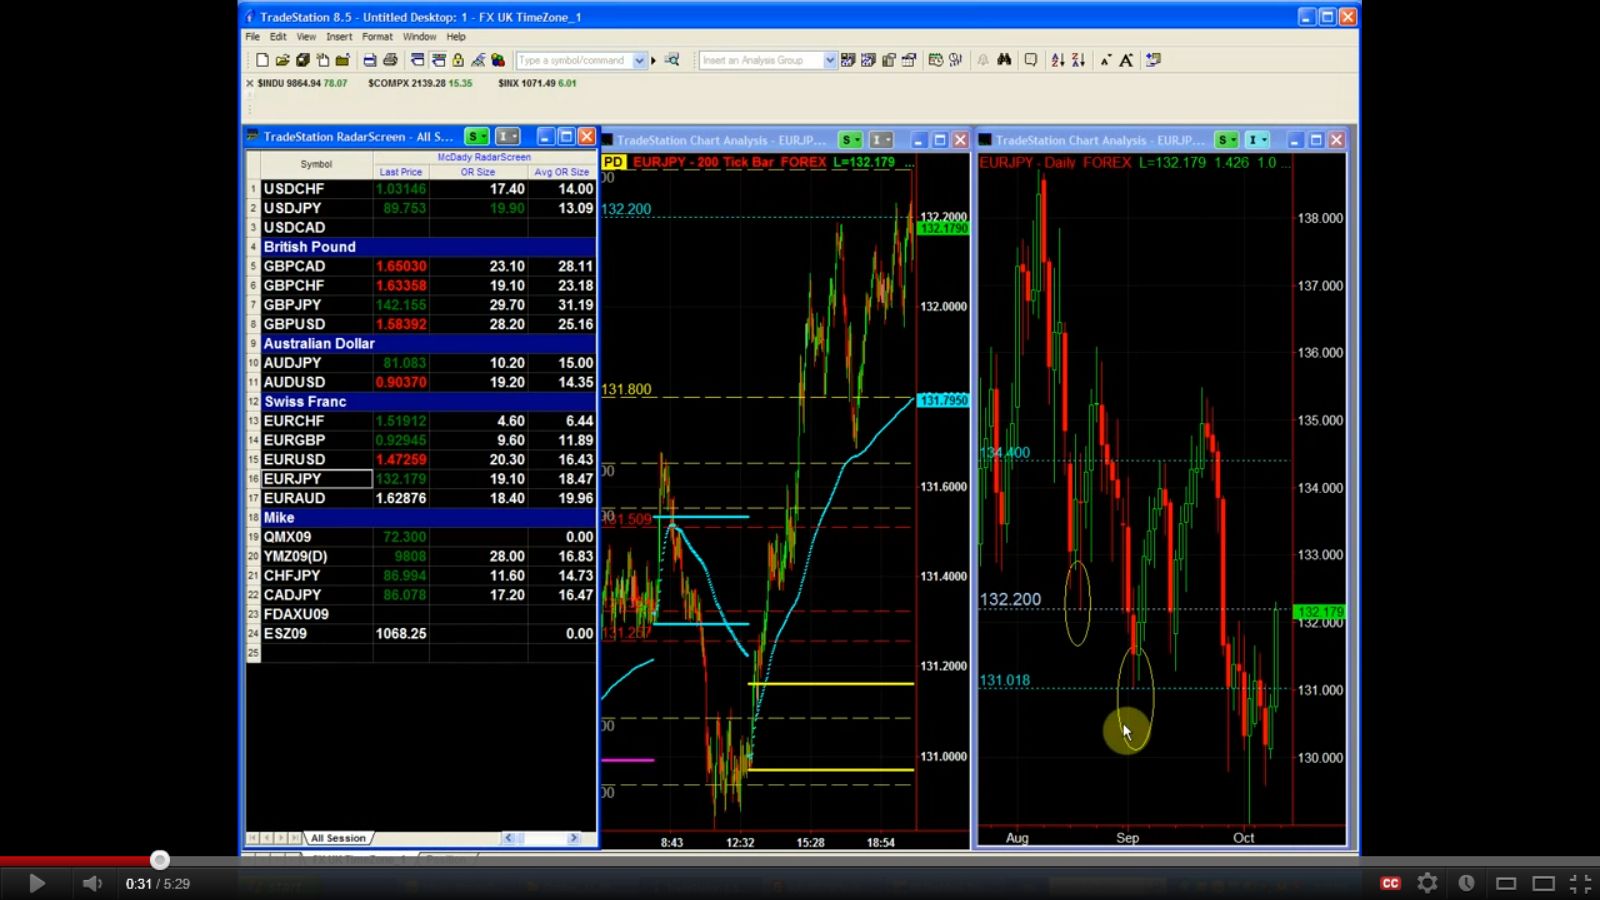Image resolution: width=1600 pixels, height=900 pixels.
Task: Click first icon right of Analysis Group box
Action: (848, 60)
